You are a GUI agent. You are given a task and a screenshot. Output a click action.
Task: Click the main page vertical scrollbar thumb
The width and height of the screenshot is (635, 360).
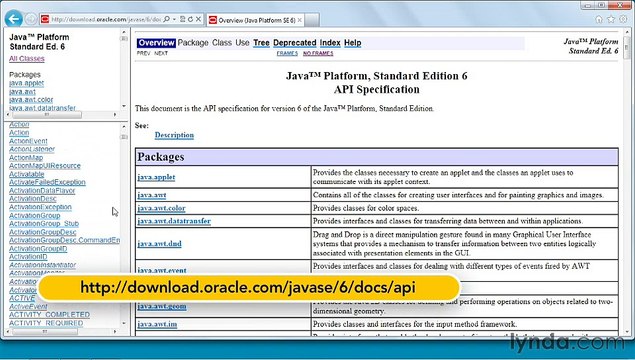[626, 48]
